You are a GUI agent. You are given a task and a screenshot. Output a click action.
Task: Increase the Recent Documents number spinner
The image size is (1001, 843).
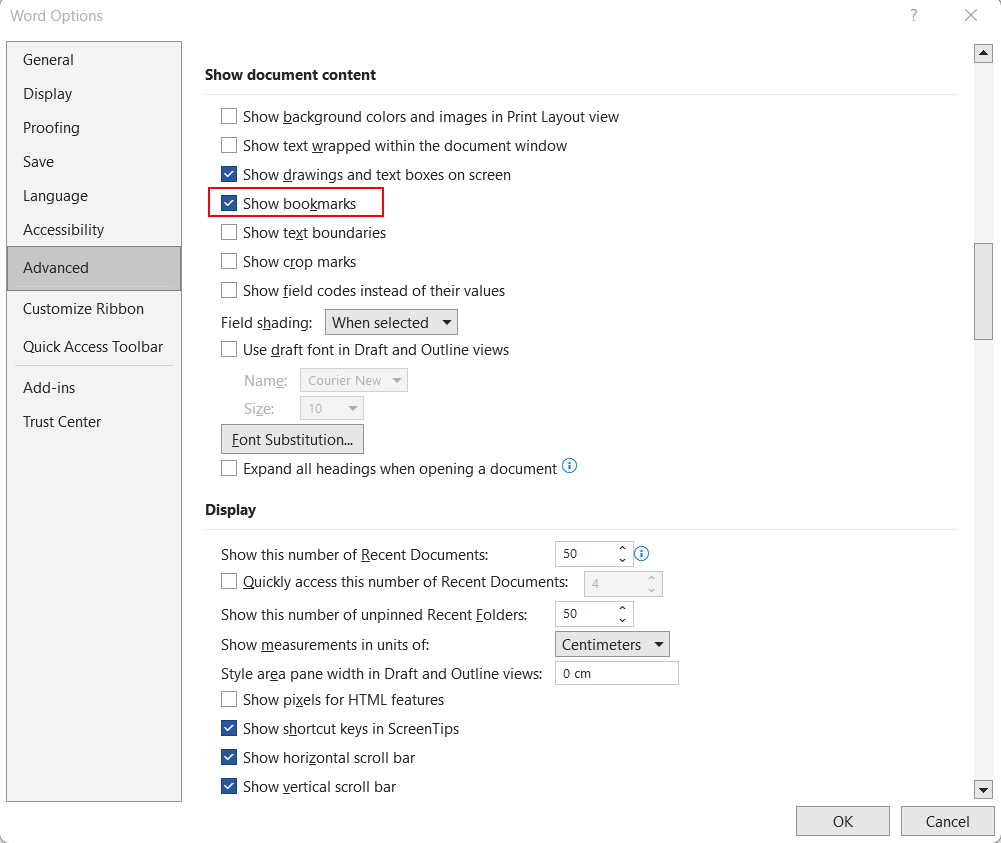[622, 548]
